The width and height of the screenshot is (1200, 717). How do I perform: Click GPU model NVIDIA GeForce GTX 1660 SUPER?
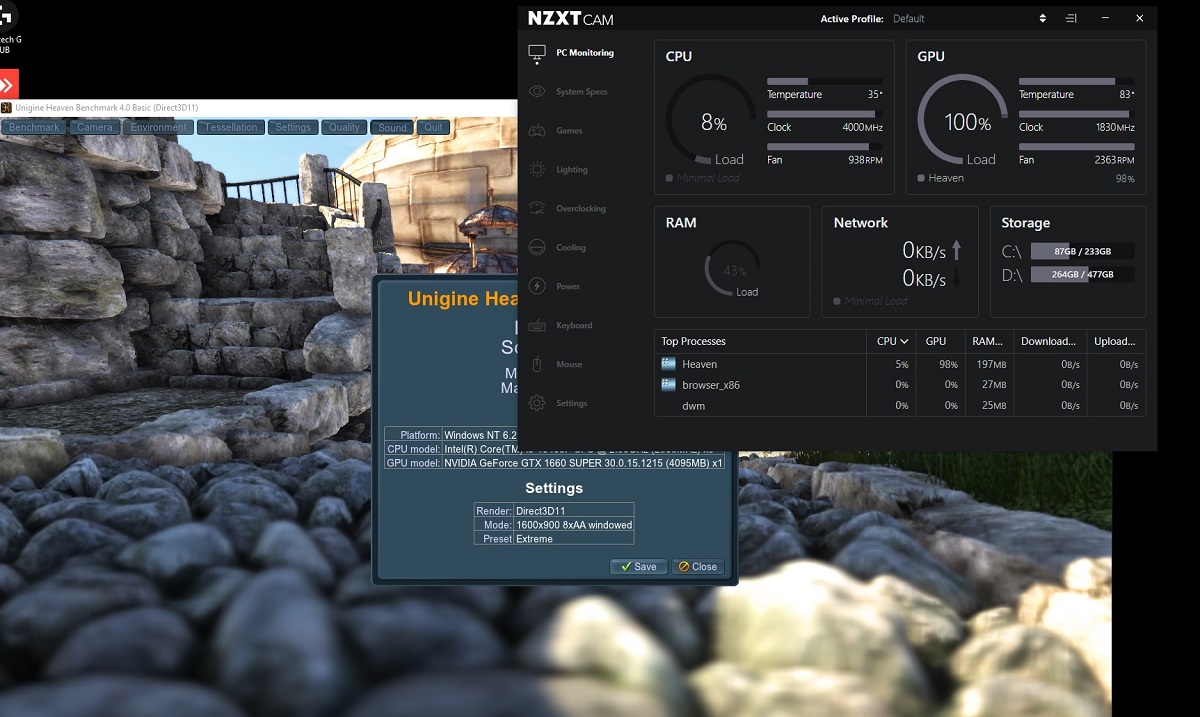point(583,463)
